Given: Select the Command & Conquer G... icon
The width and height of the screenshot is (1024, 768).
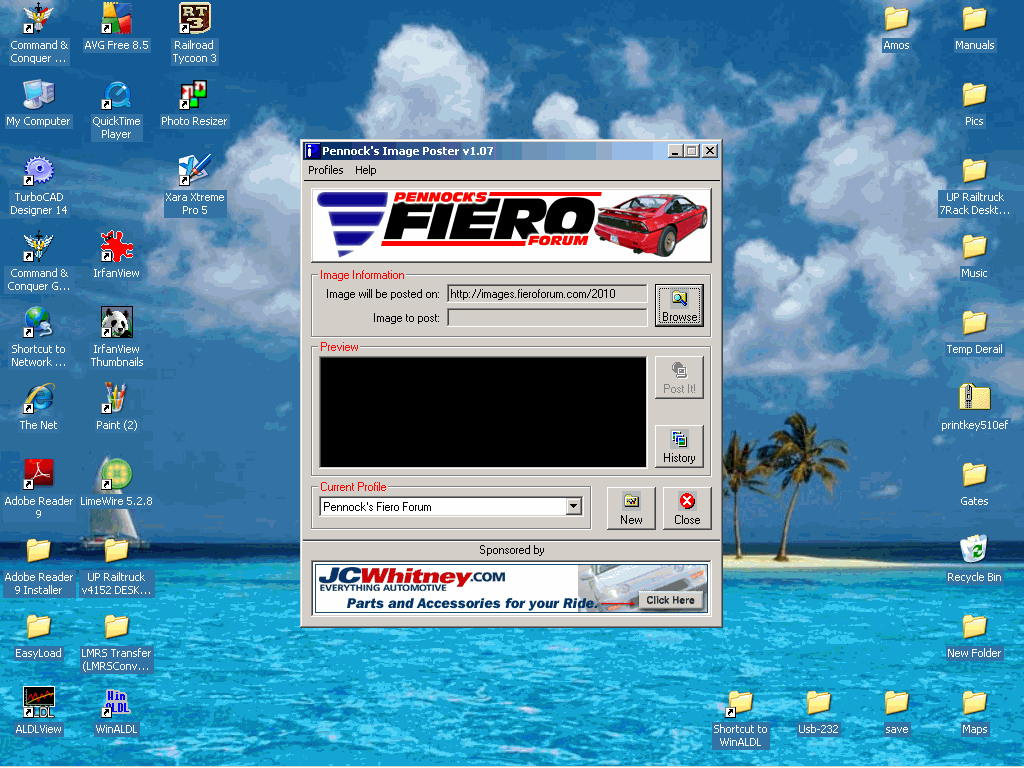Looking at the screenshot, I should click(39, 261).
